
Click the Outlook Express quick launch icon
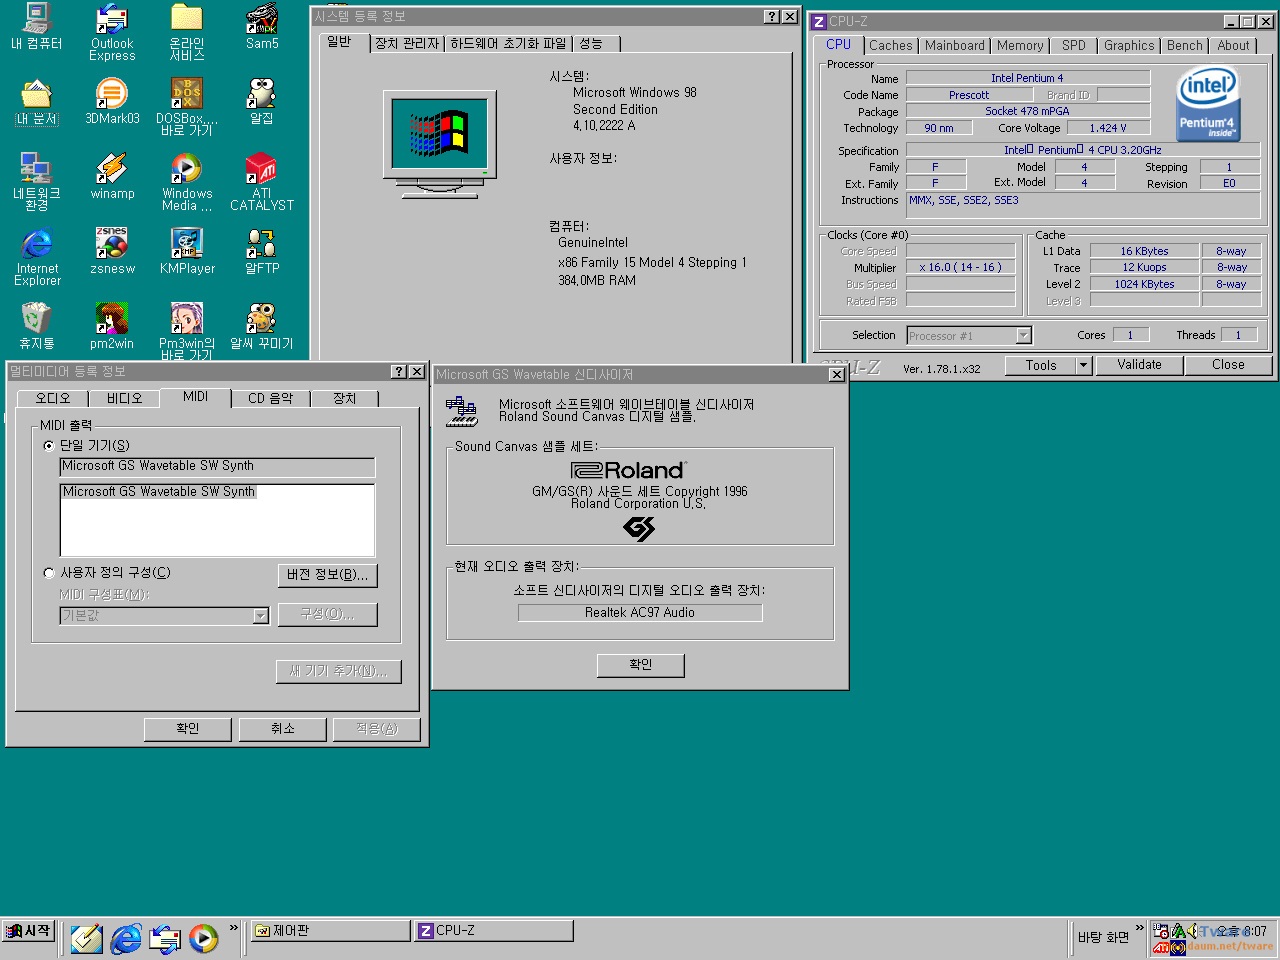(x=165, y=938)
